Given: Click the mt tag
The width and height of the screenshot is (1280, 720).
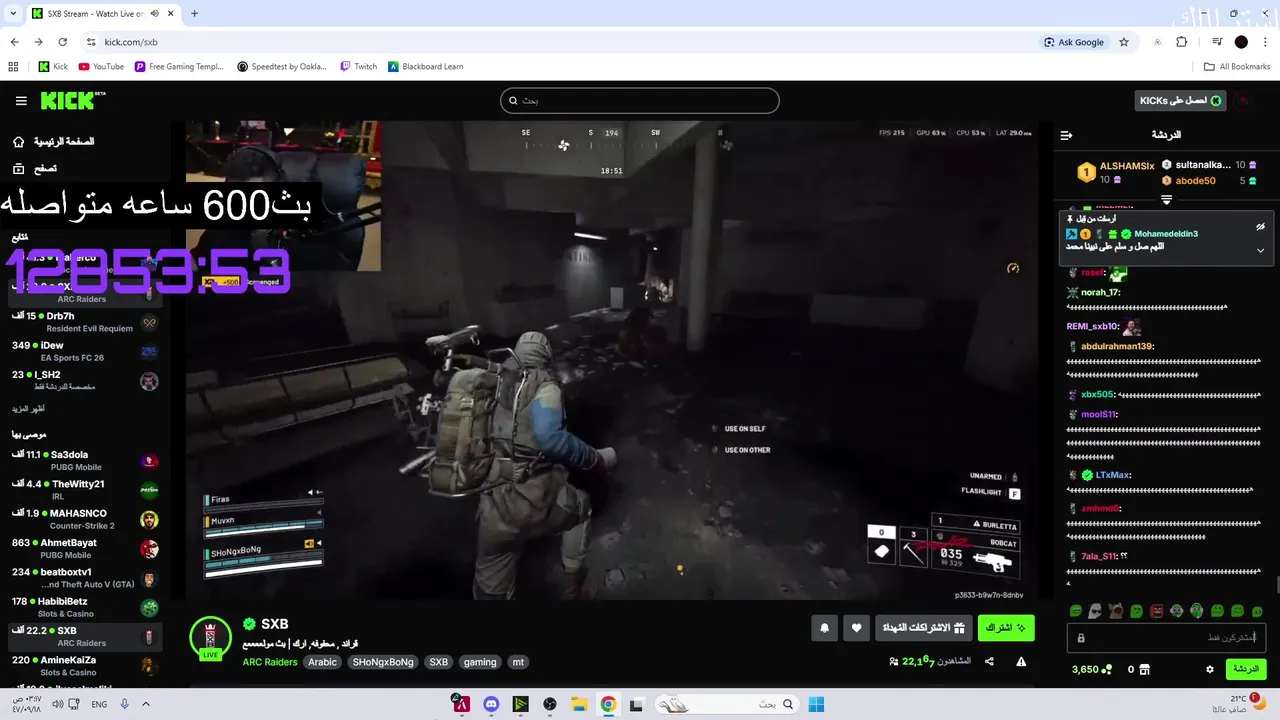Looking at the screenshot, I should click(x=518, y=662).
